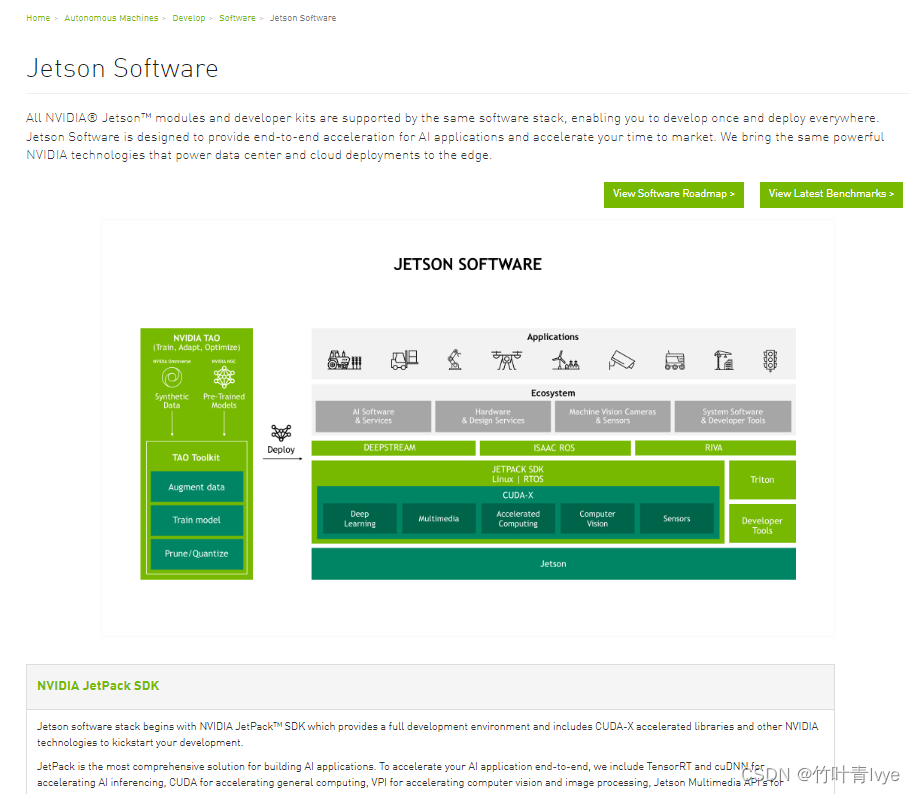Click the construction crane application icon
This screenshot has height=794, width=915.
click(722, 361)
